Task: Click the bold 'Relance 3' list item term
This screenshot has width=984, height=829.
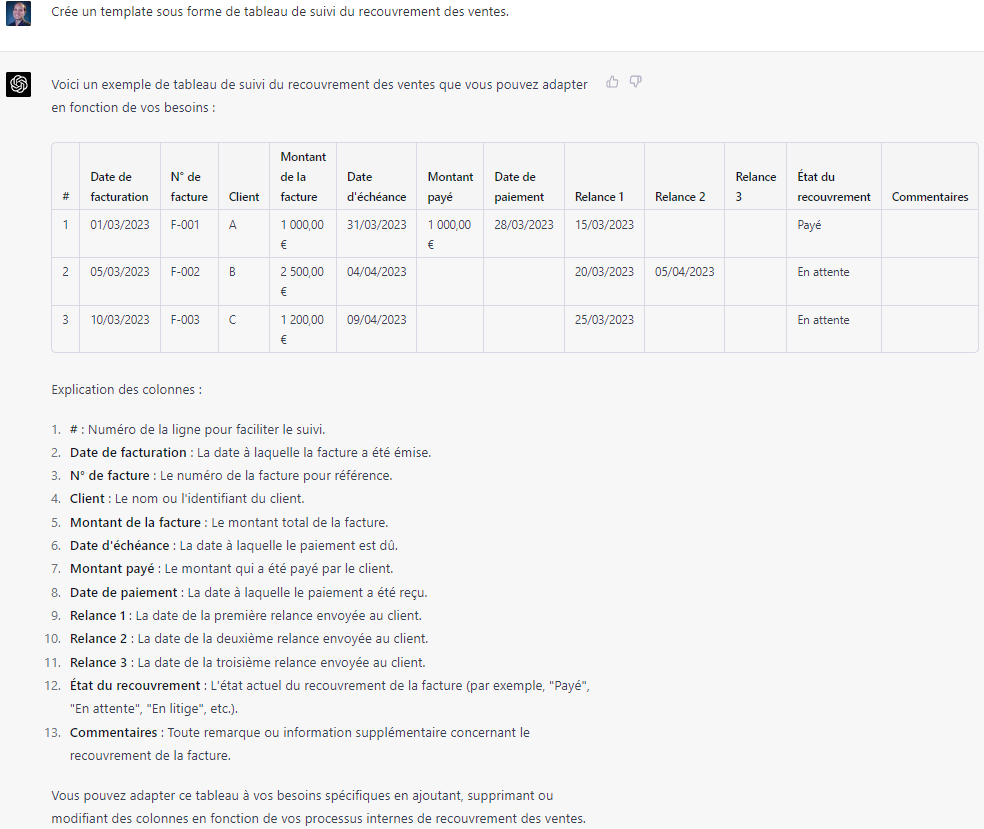Action: coord(99,662)
